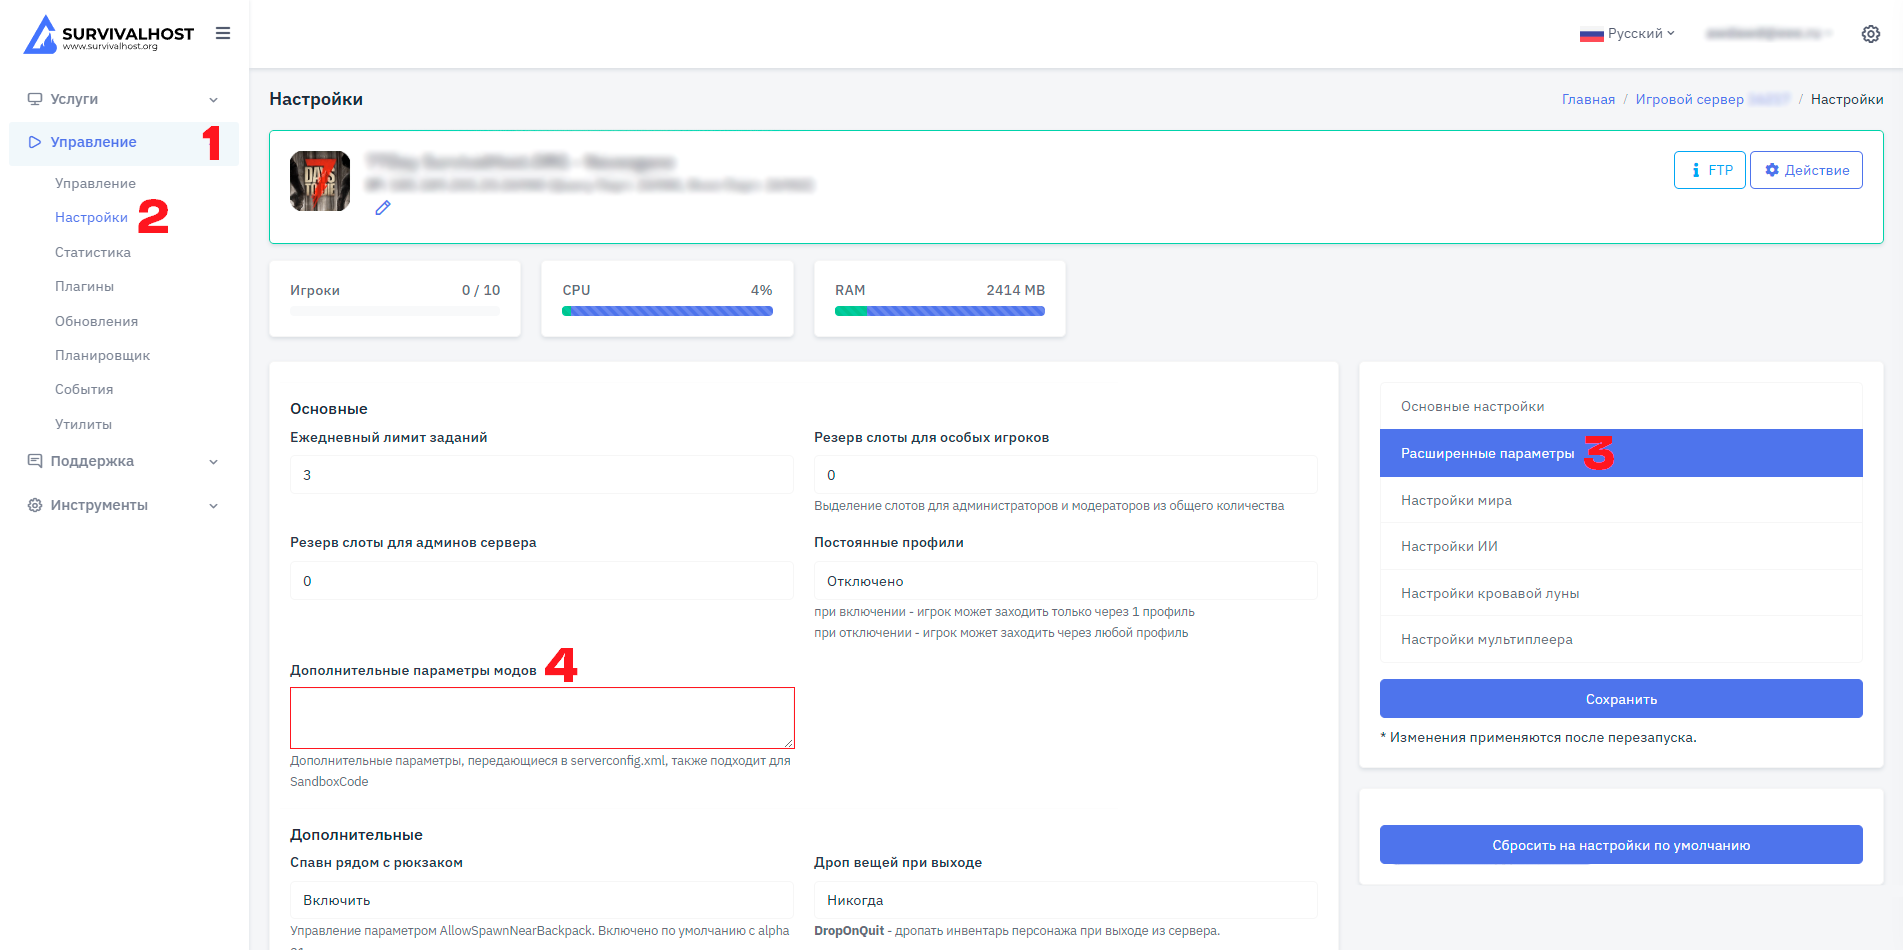Image resolution: width=1903 pixels, height=950 pixels.
Task: Switch to Настройки кровавой луны tab
Action: tap(1621, 593)
